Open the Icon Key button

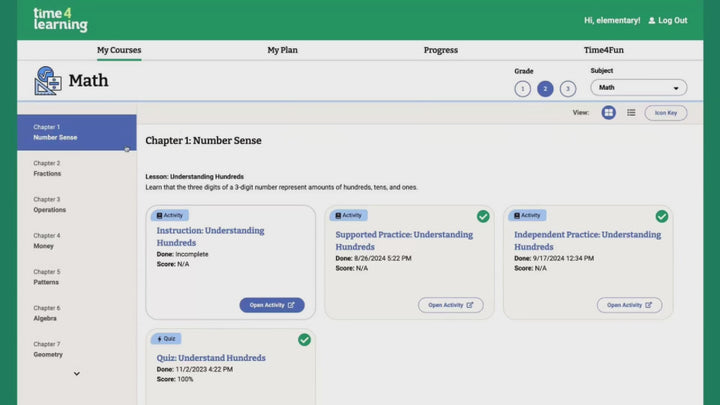666,113
